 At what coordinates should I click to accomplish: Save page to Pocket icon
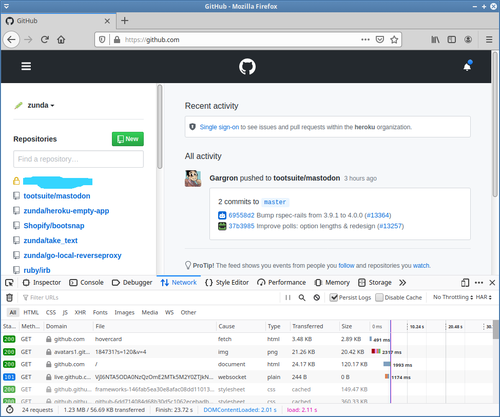point(380,40)
